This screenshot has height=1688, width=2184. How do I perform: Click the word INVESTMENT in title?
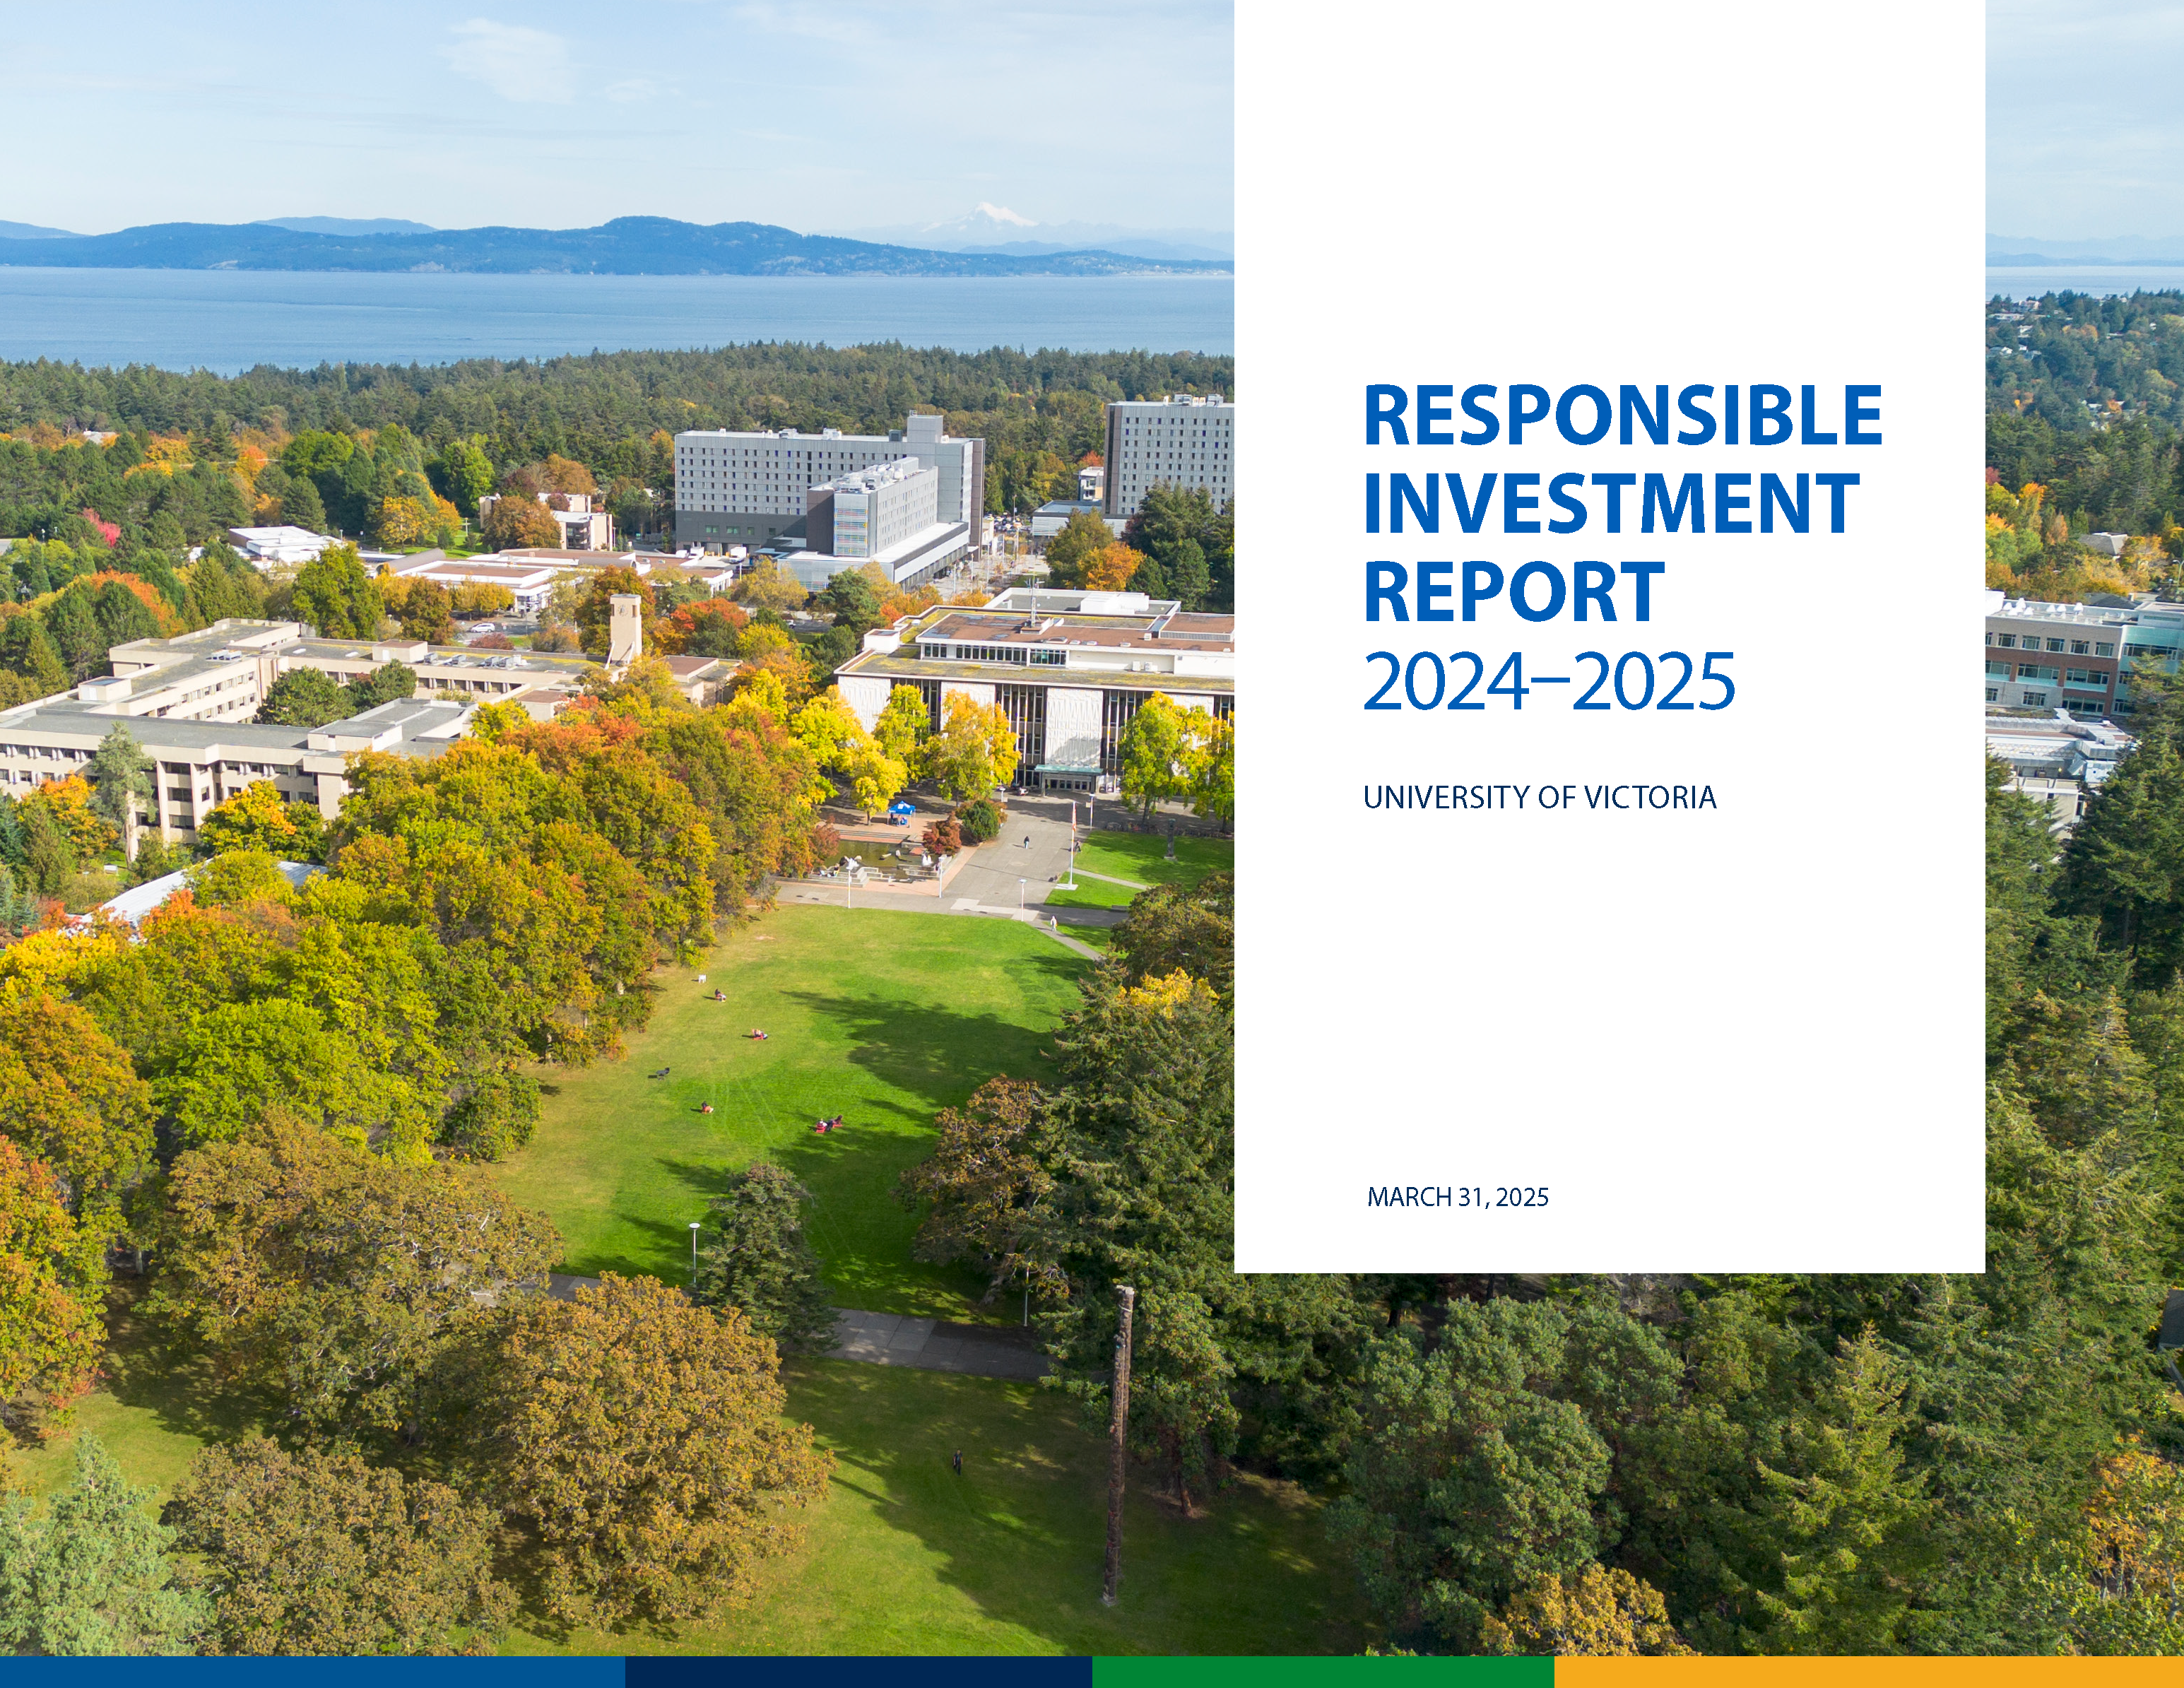[1610, 503]
